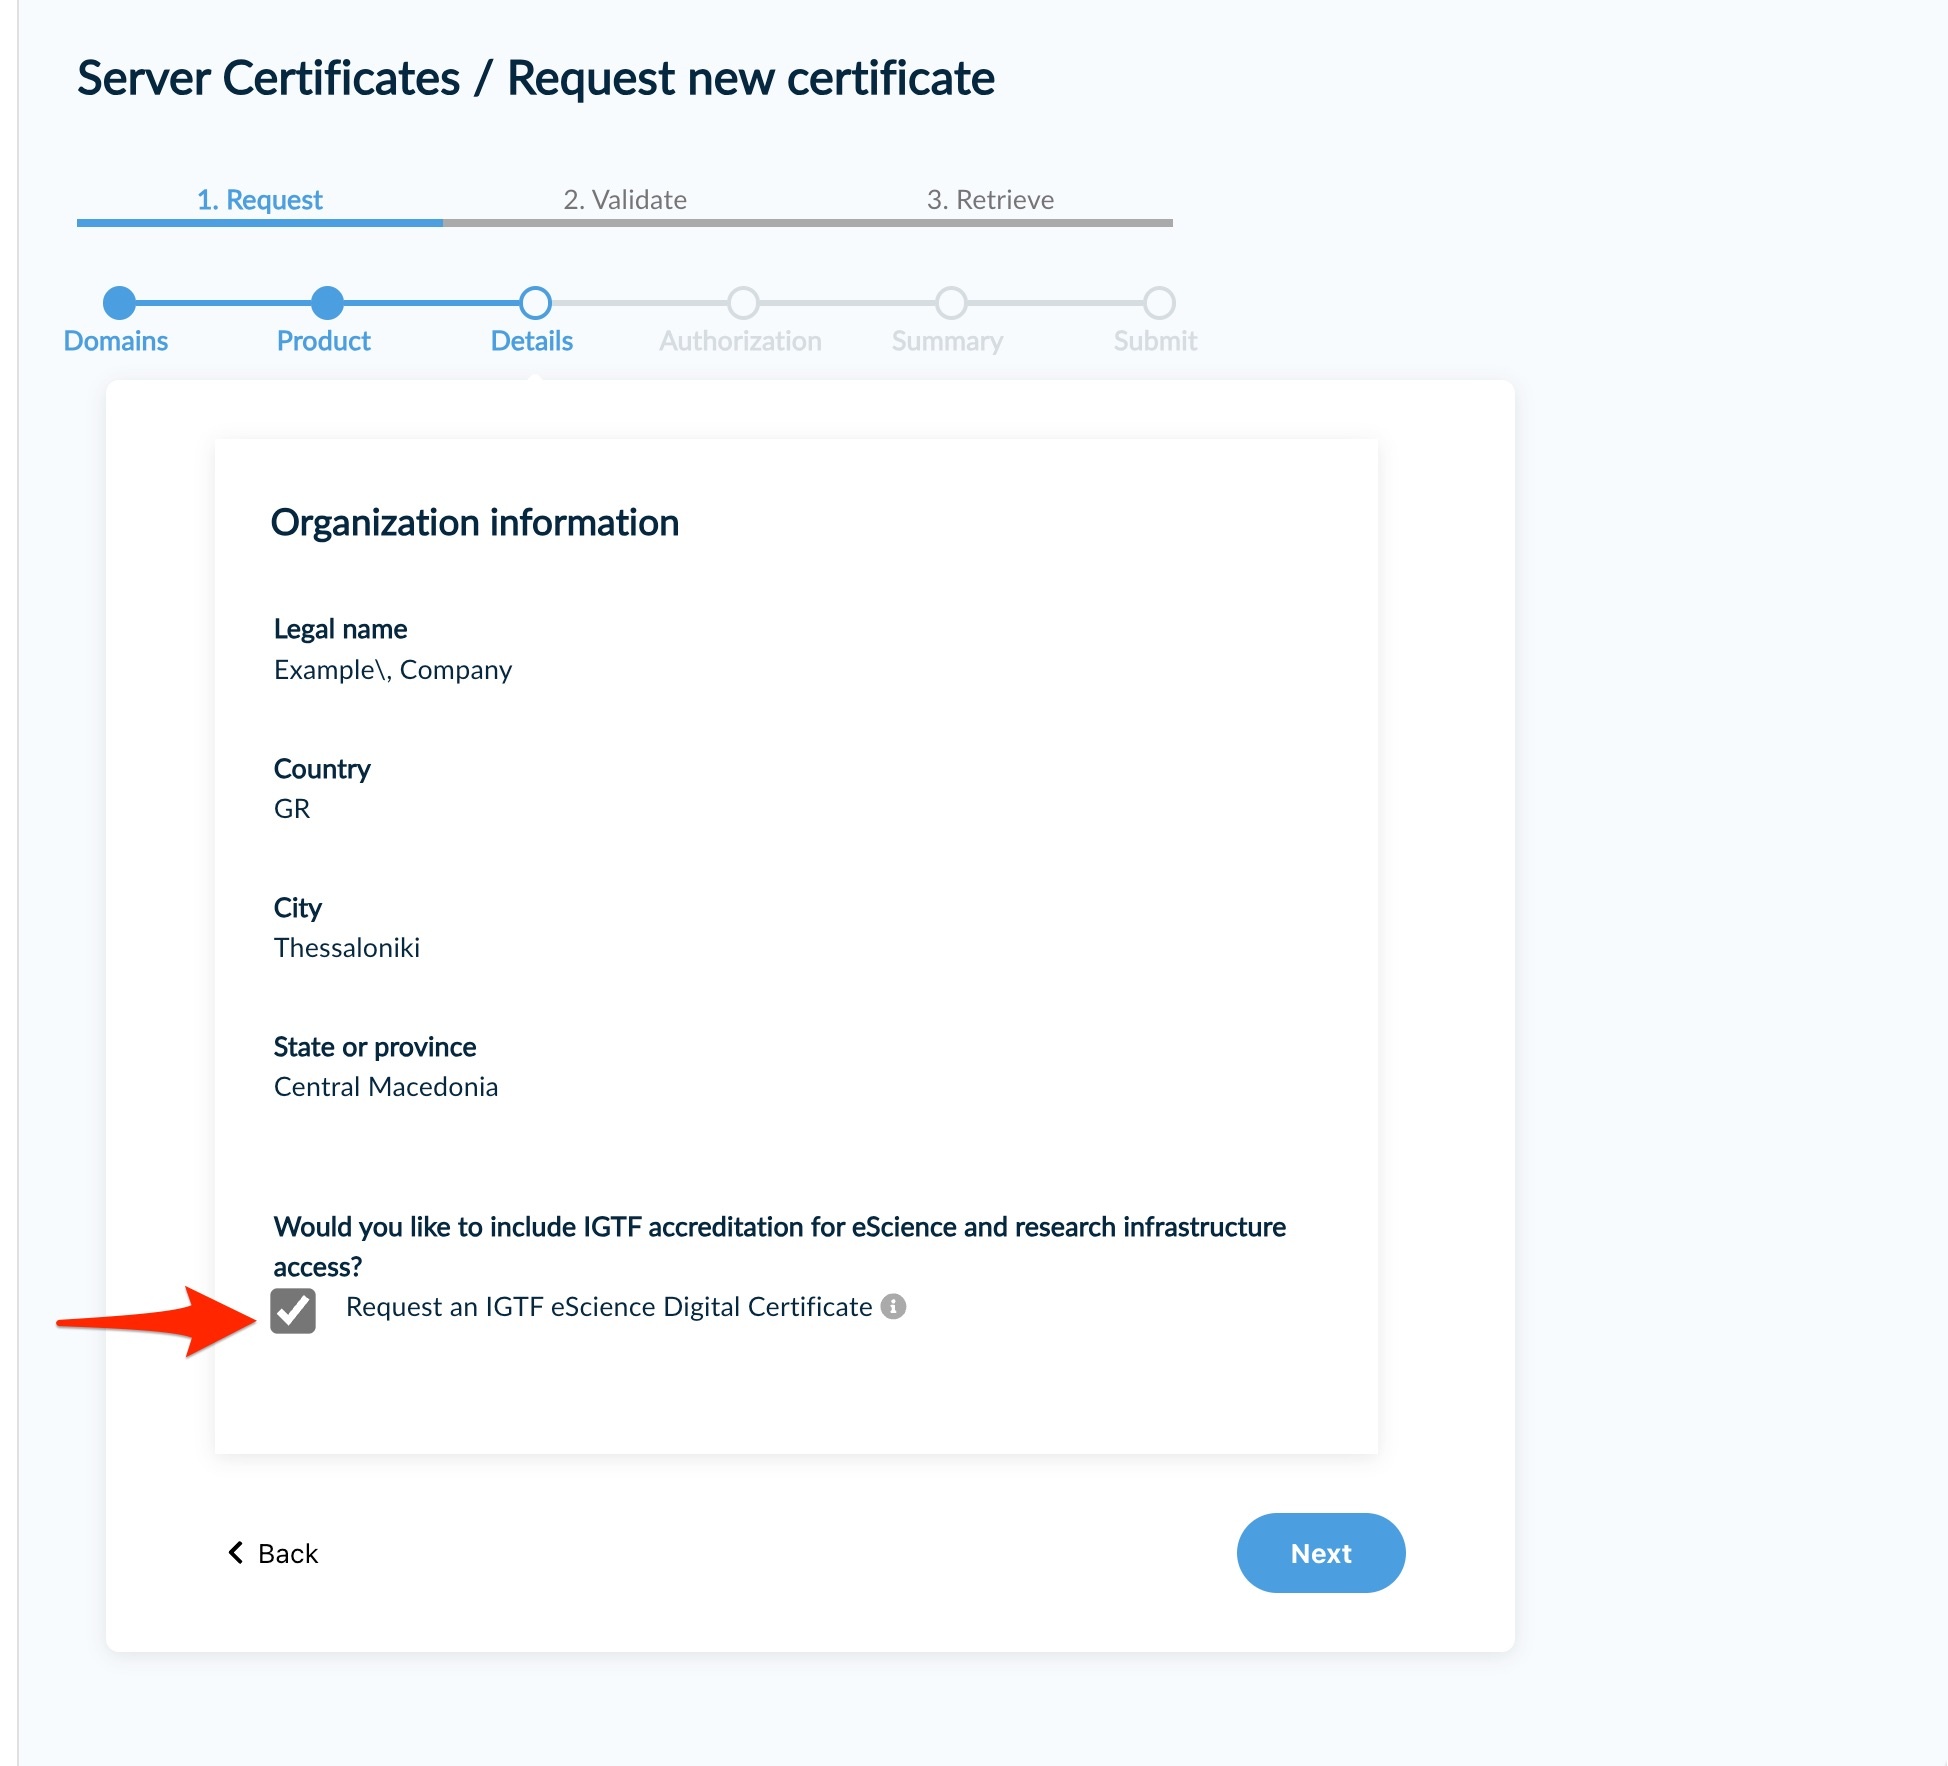The image size is (1948, 1766).
Task: Click the Product step circle
Action: [x=327, y=303]
